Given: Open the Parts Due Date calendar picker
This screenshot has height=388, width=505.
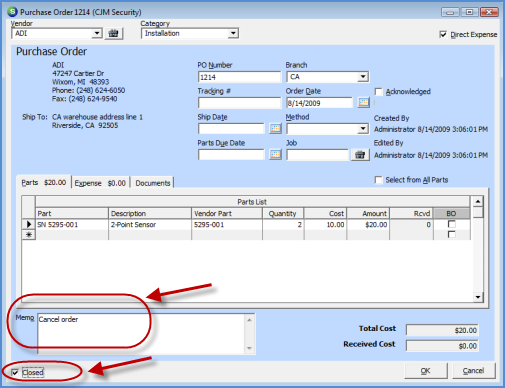Looking at the screenshot, I should coord(275,154).
